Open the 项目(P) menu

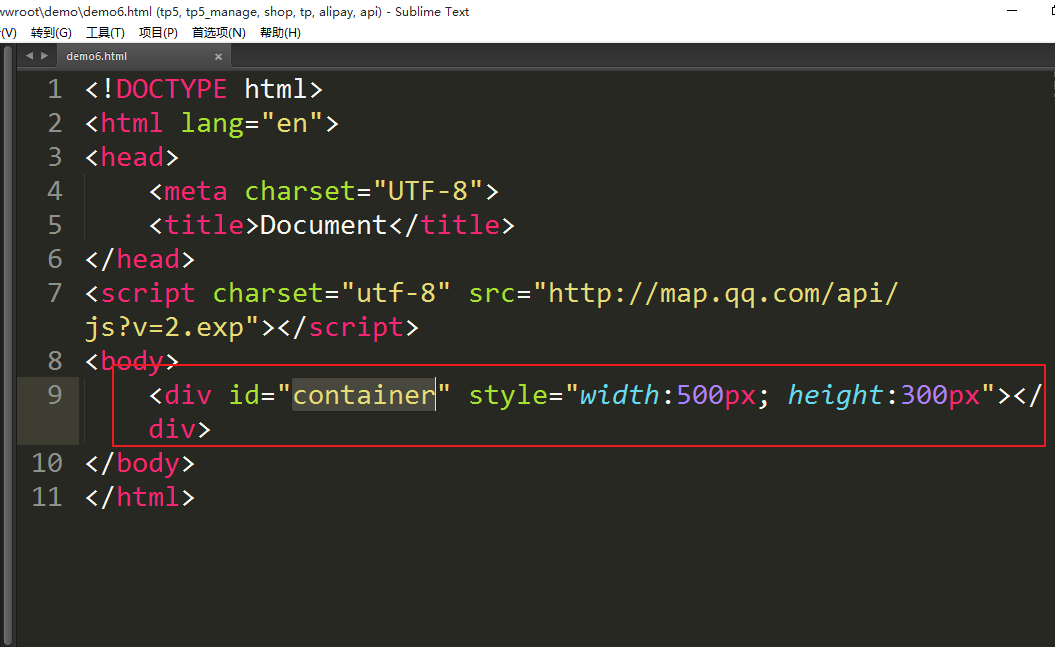(158, 32)
